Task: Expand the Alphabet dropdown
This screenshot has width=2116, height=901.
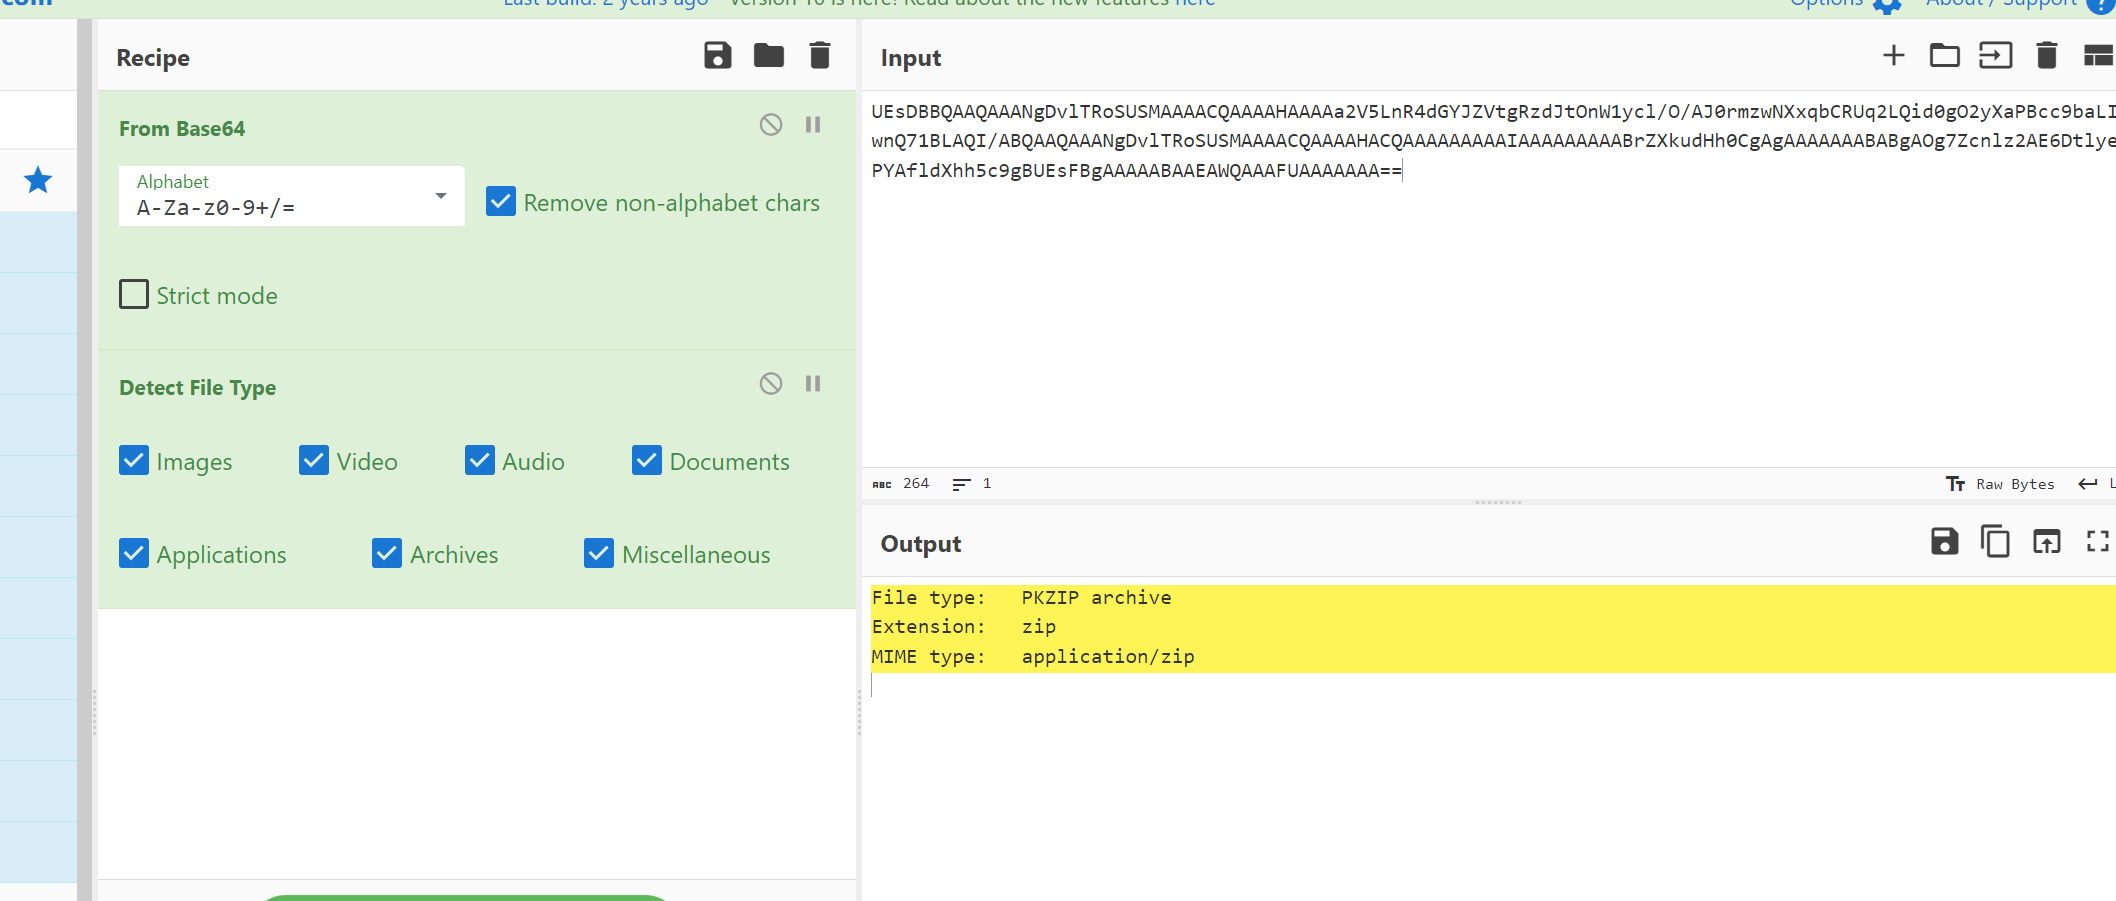Action: [x=440, y=196]
